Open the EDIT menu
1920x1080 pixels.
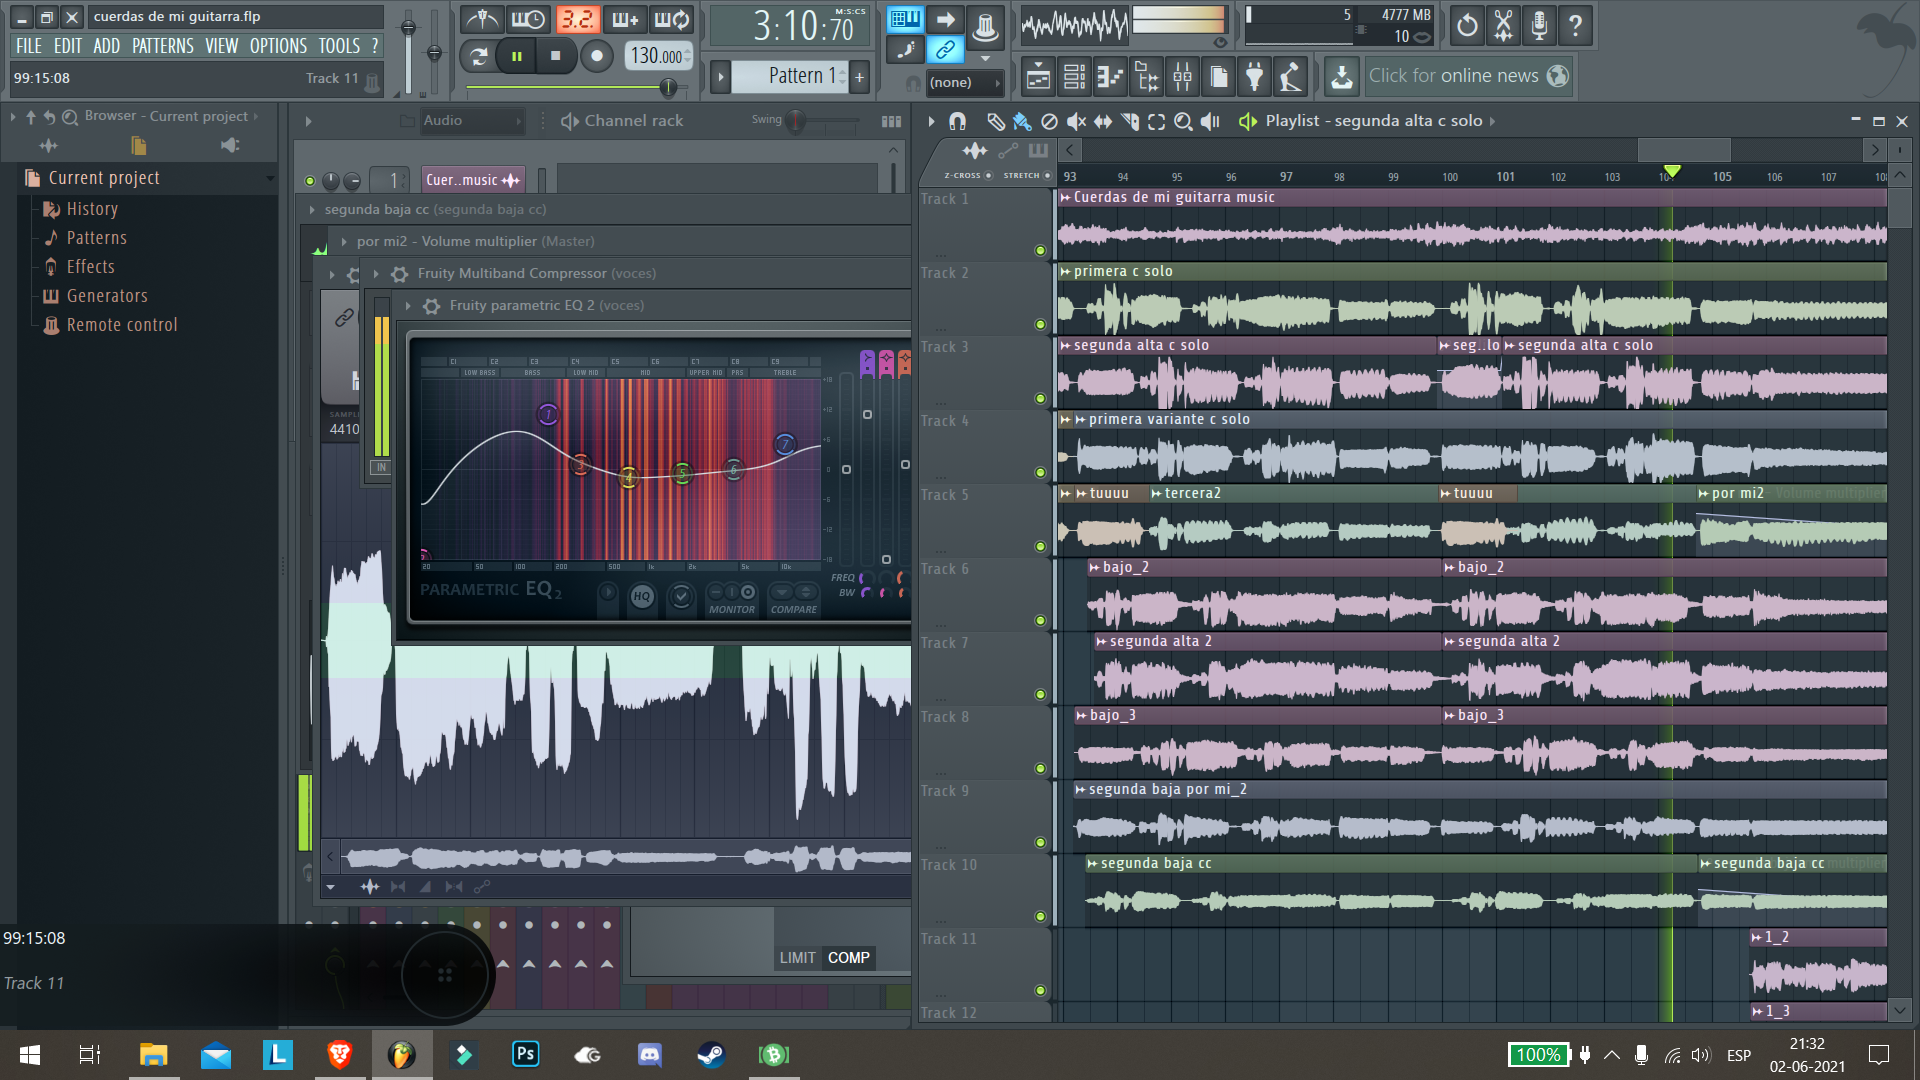[x=68, y=46]
